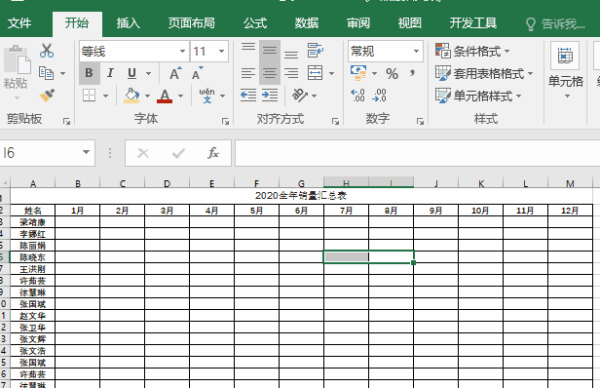The image size is (600, 388).
Task: Toggle align text right icon
Action: 291,73
